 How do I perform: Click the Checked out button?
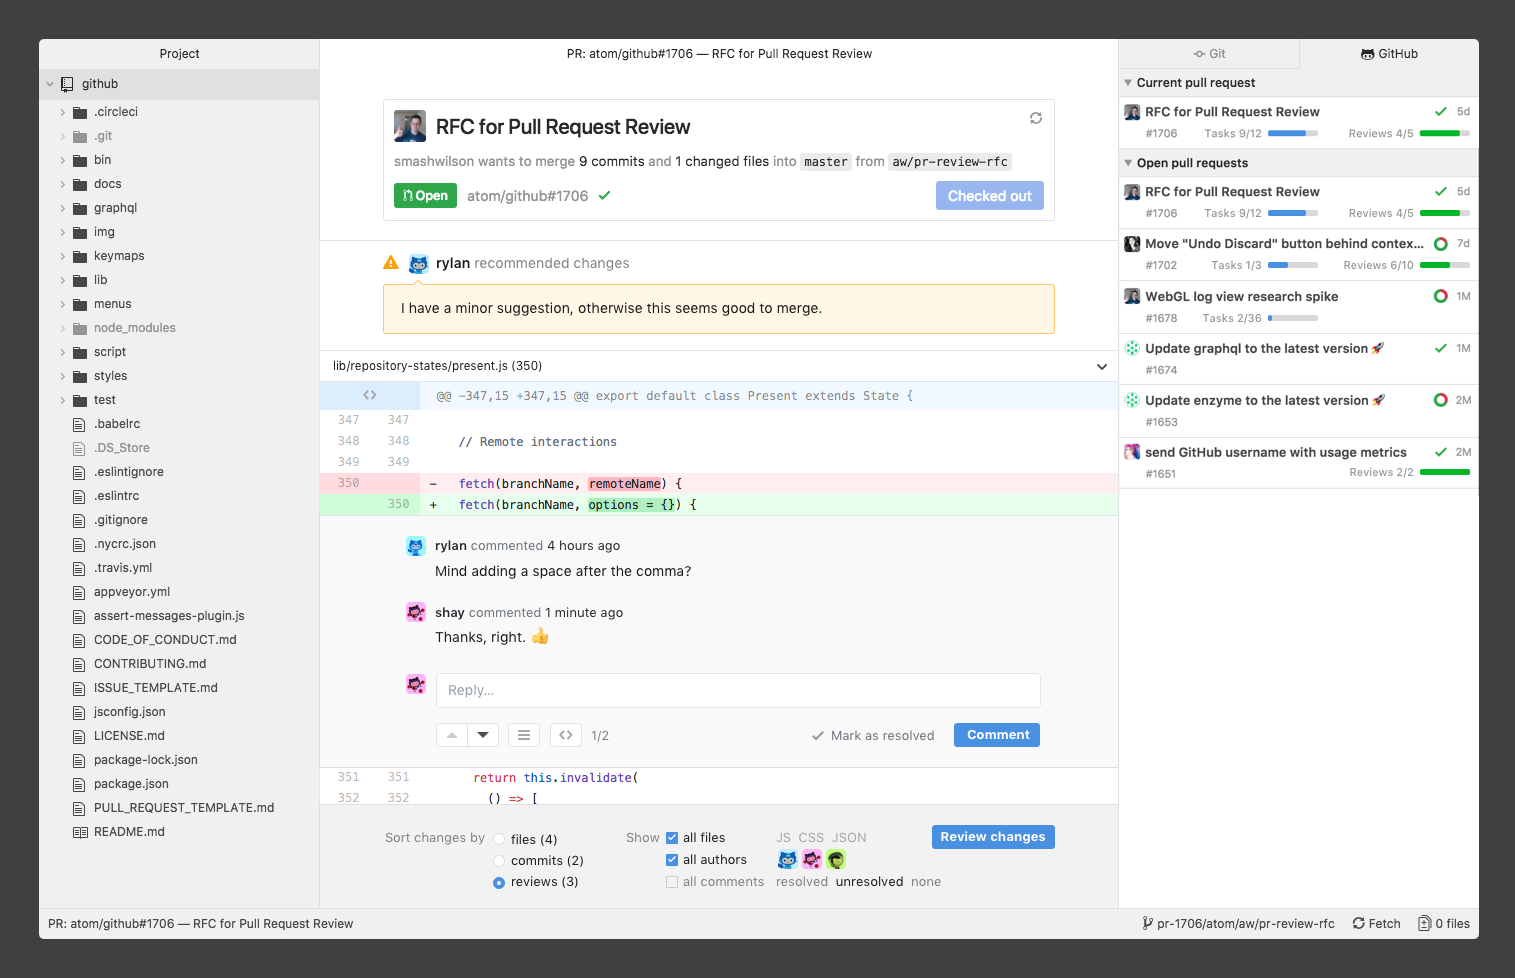pyautogui.click(x=990, y=196)
